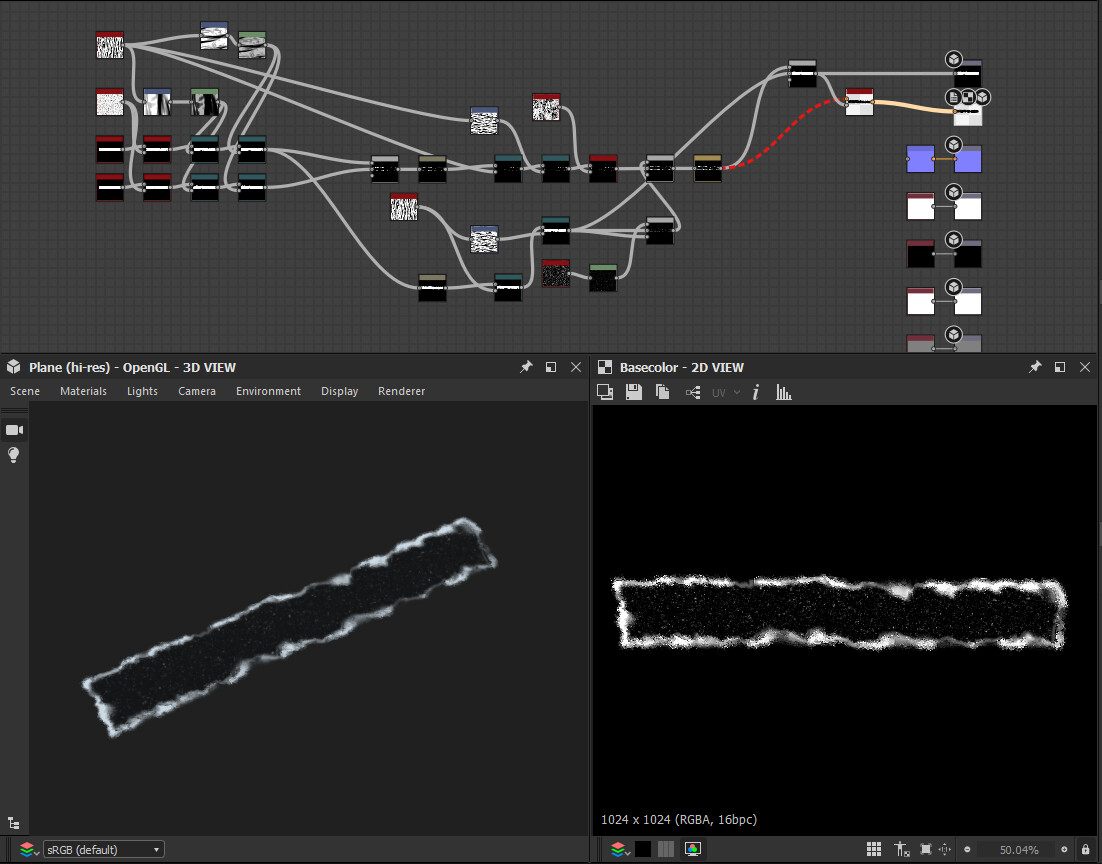
Task: Click the fit-to-view icon in 2D view status bar
Action: [925, 849]
